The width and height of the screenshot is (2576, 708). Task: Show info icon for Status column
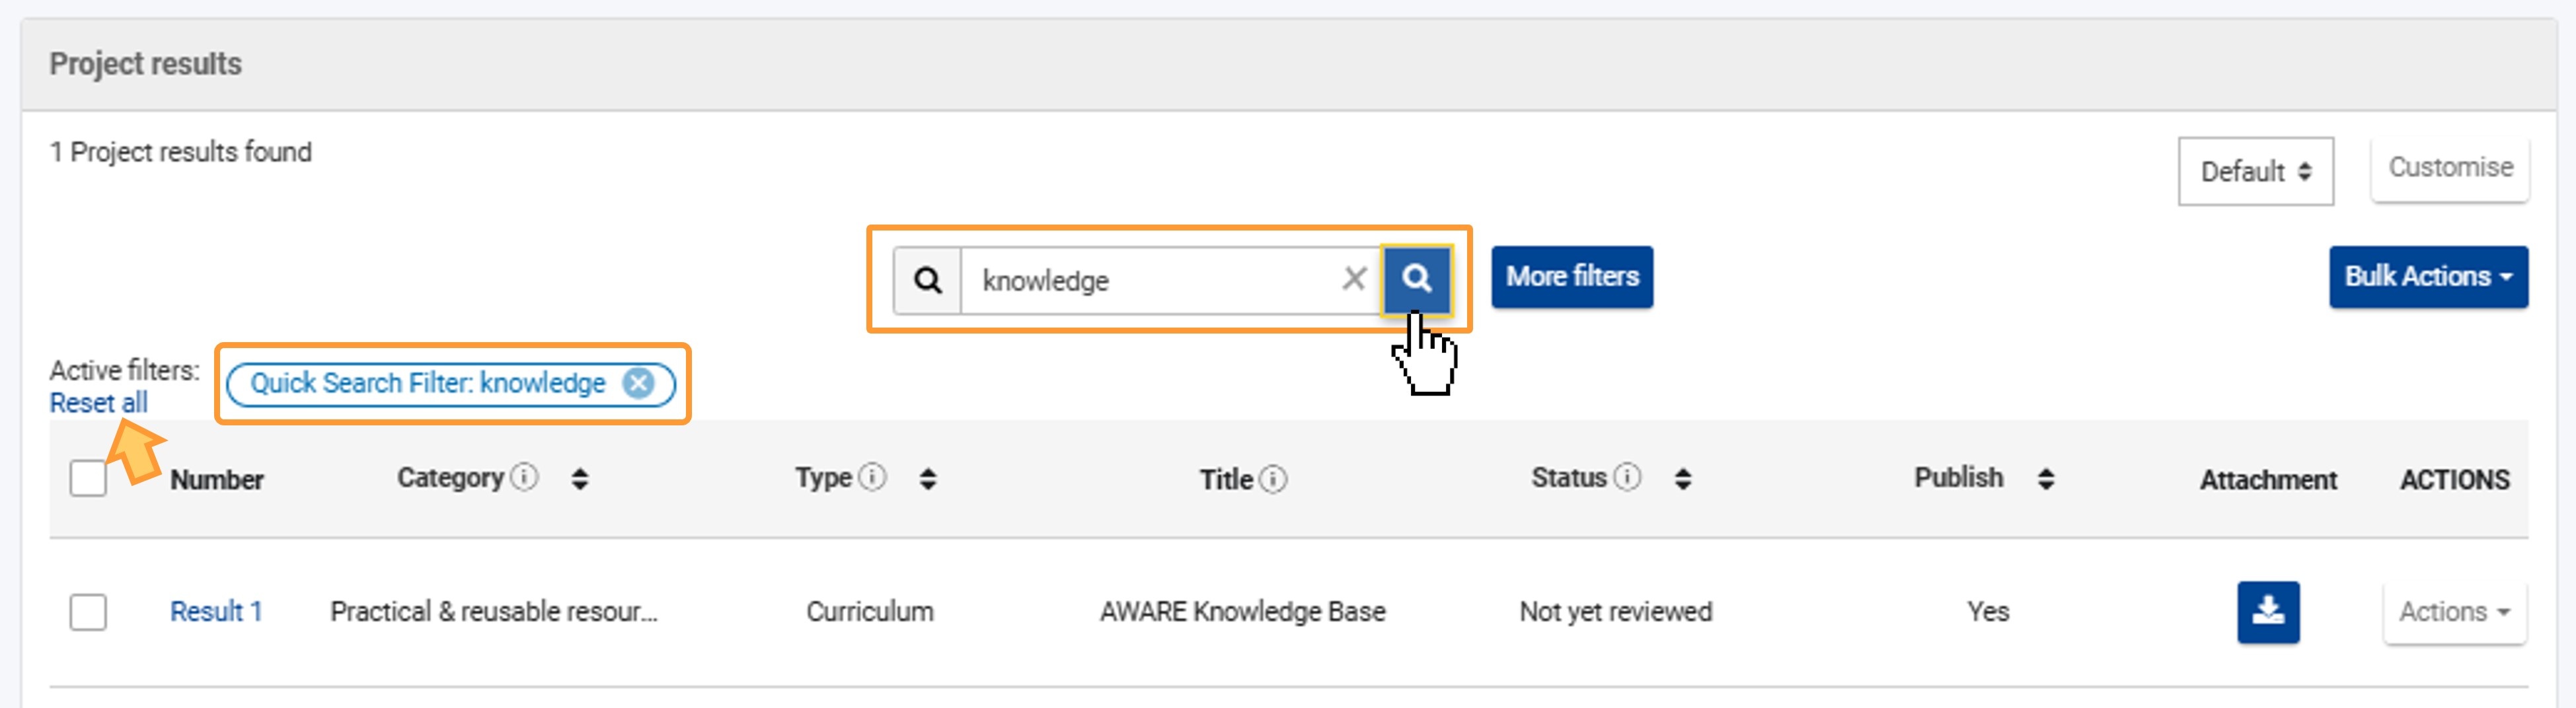click(x=1627, y=477)
